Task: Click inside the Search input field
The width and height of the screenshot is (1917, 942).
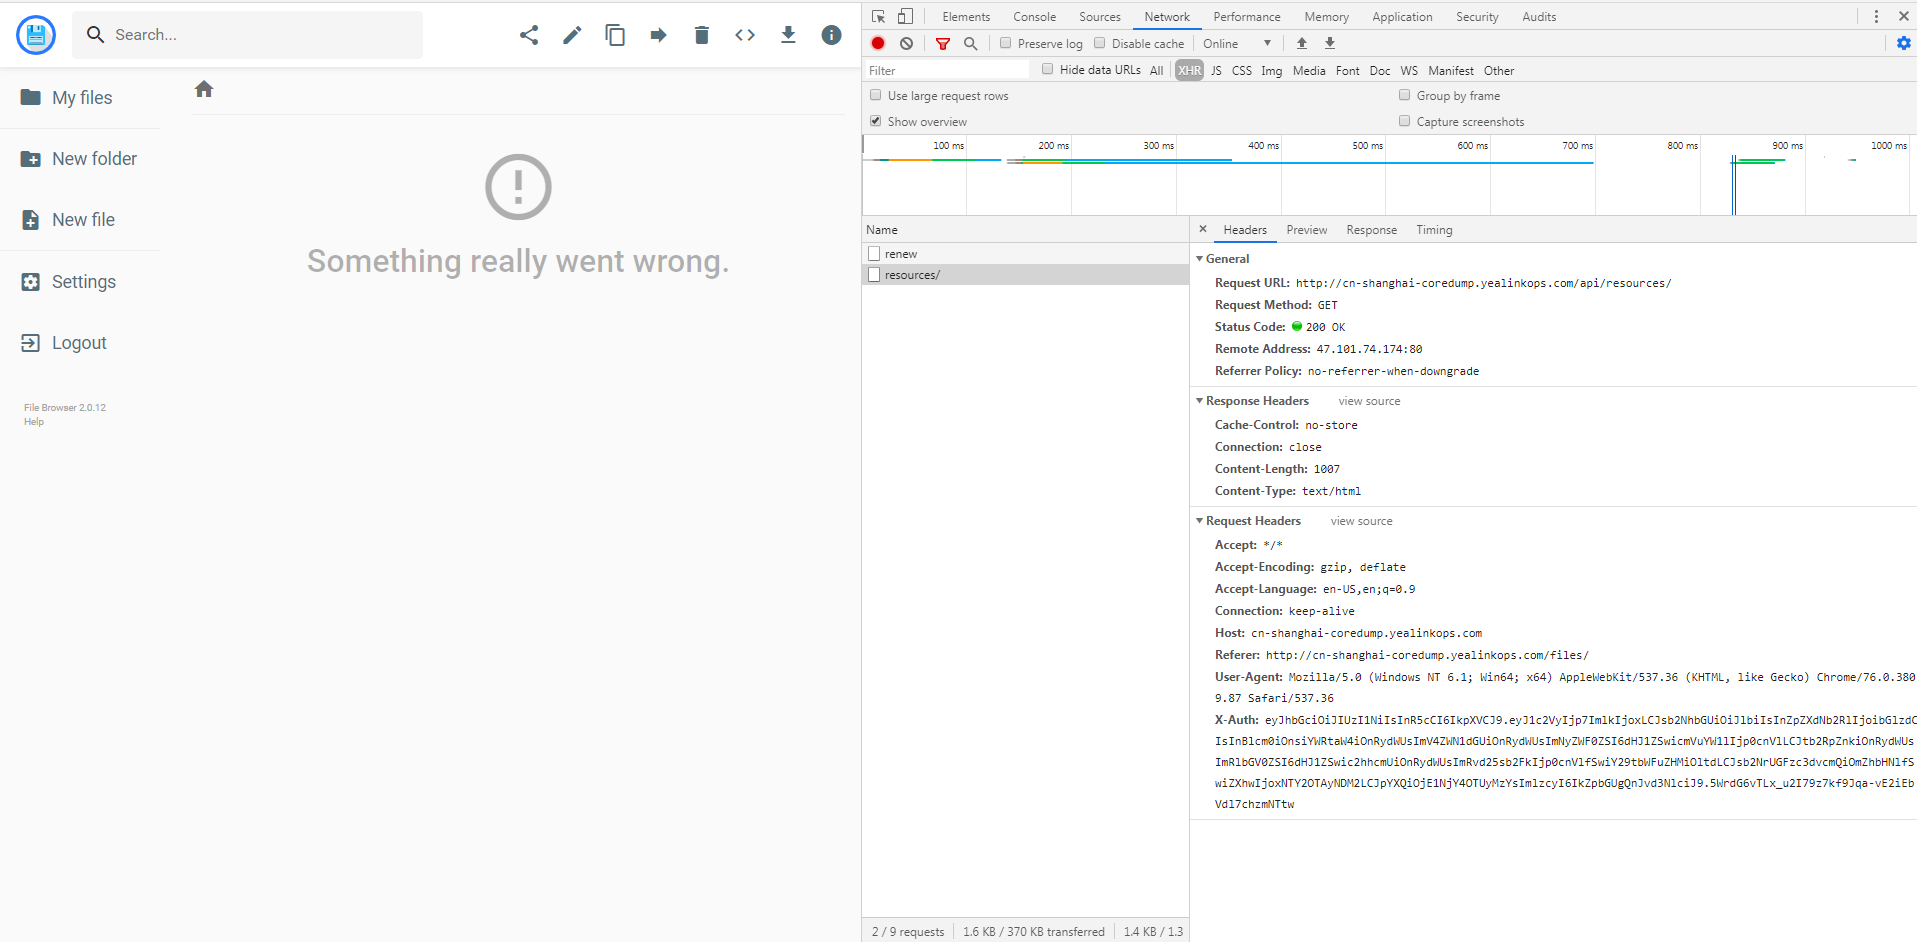Action: 248,34
